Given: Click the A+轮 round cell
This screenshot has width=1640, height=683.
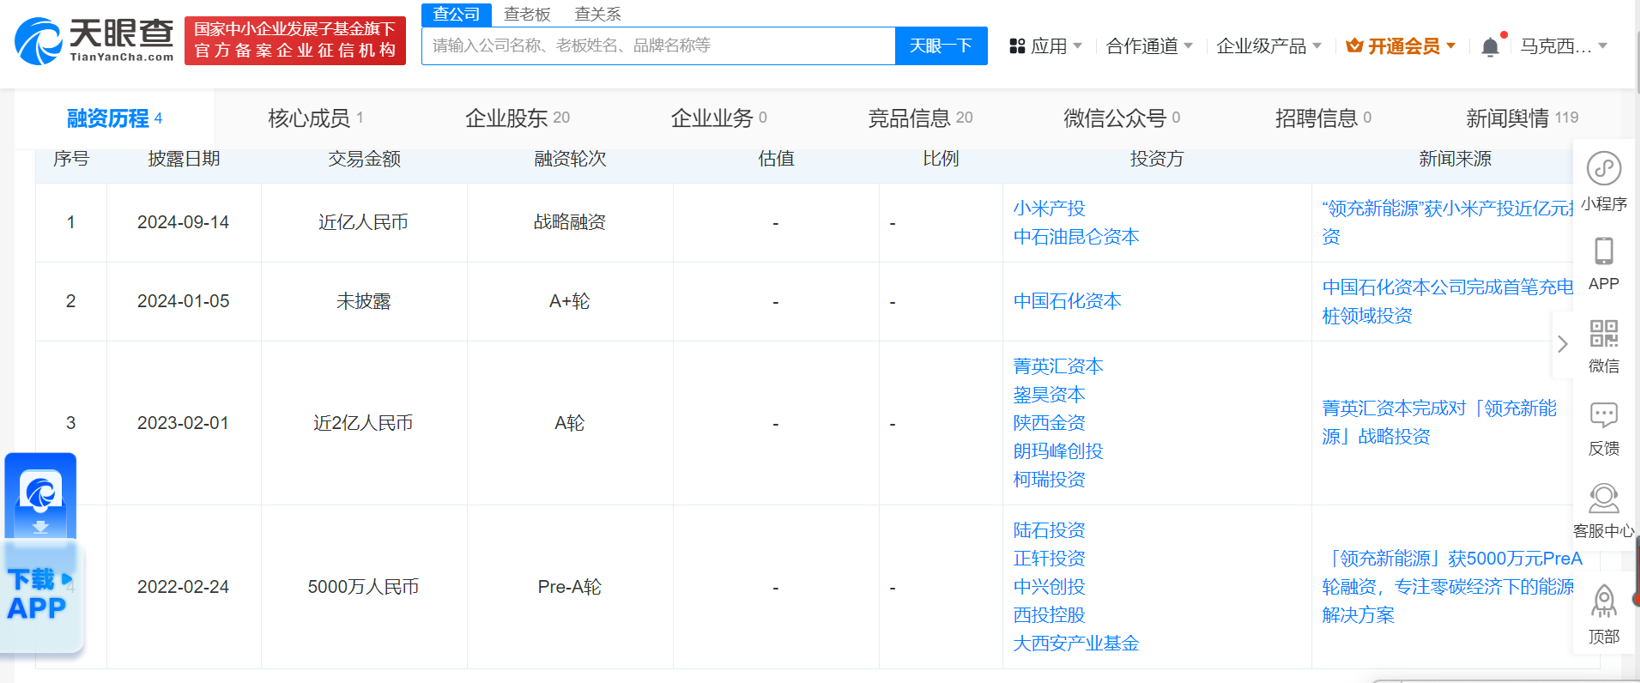Looking at the screenshot, I should tap(569, 301).
